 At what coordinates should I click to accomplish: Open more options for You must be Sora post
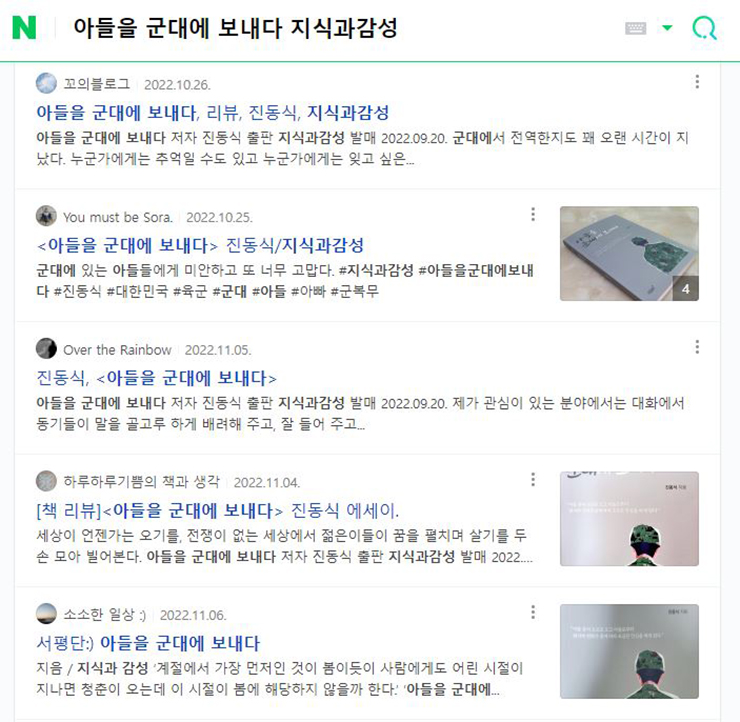[533, 214]
